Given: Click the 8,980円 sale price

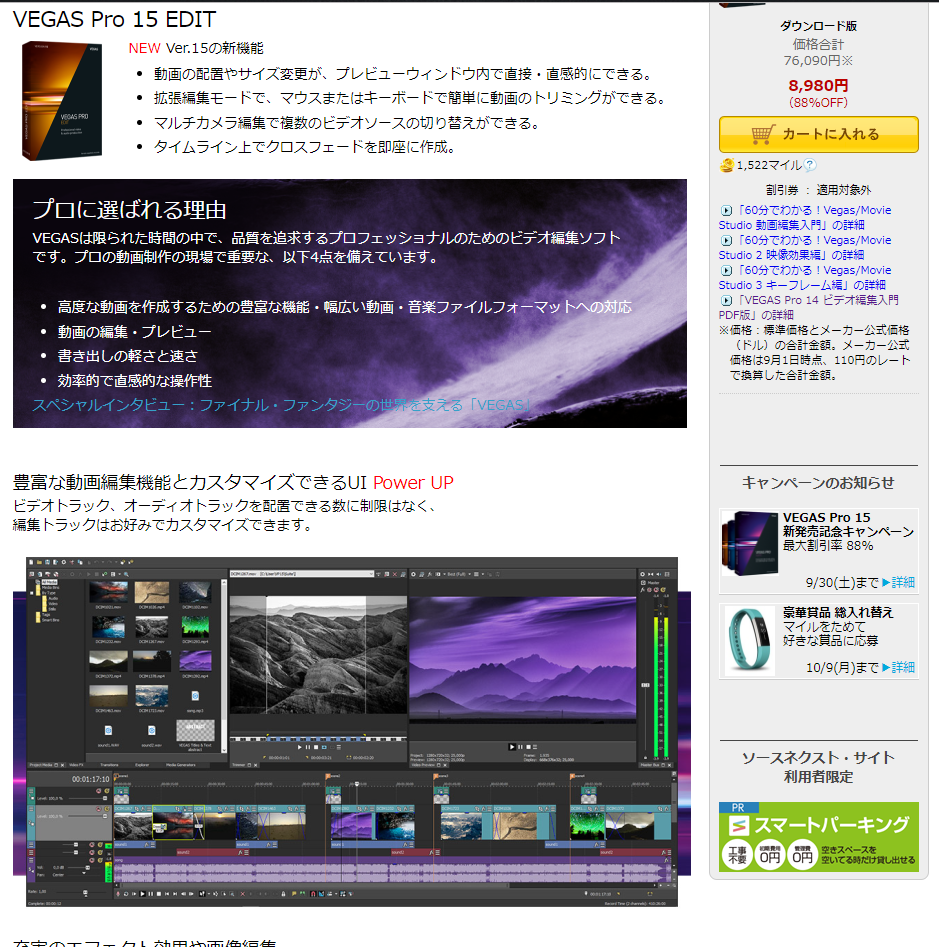Looking at the screenshot, I should point(818,86).
